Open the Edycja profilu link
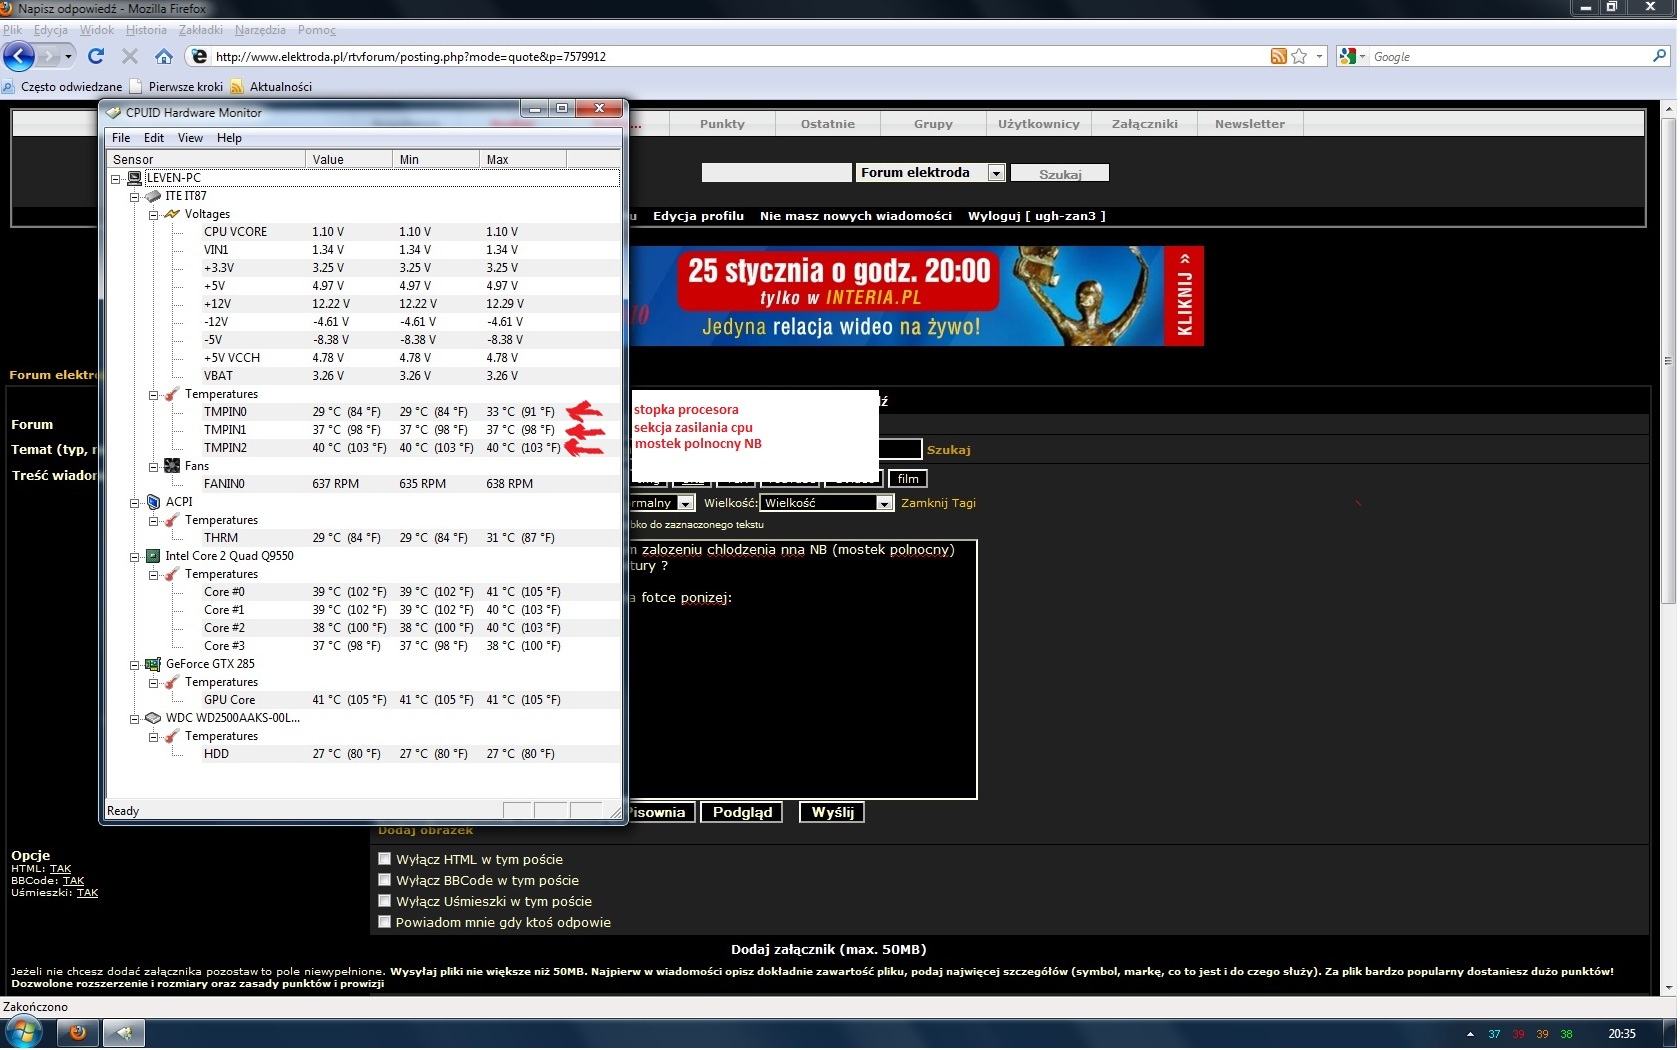The height and width of the screenshot is (1050, 1680). tap(698, 216)
